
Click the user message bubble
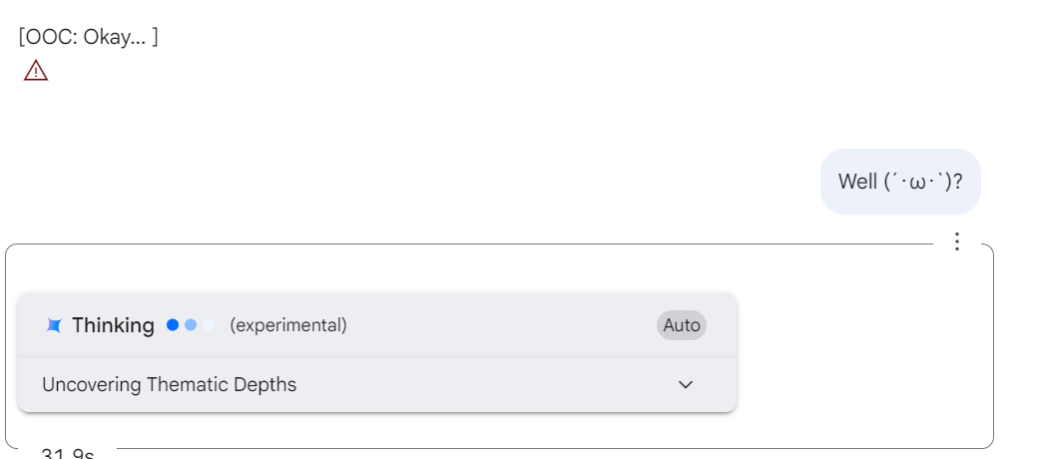[x=900, y=182]
